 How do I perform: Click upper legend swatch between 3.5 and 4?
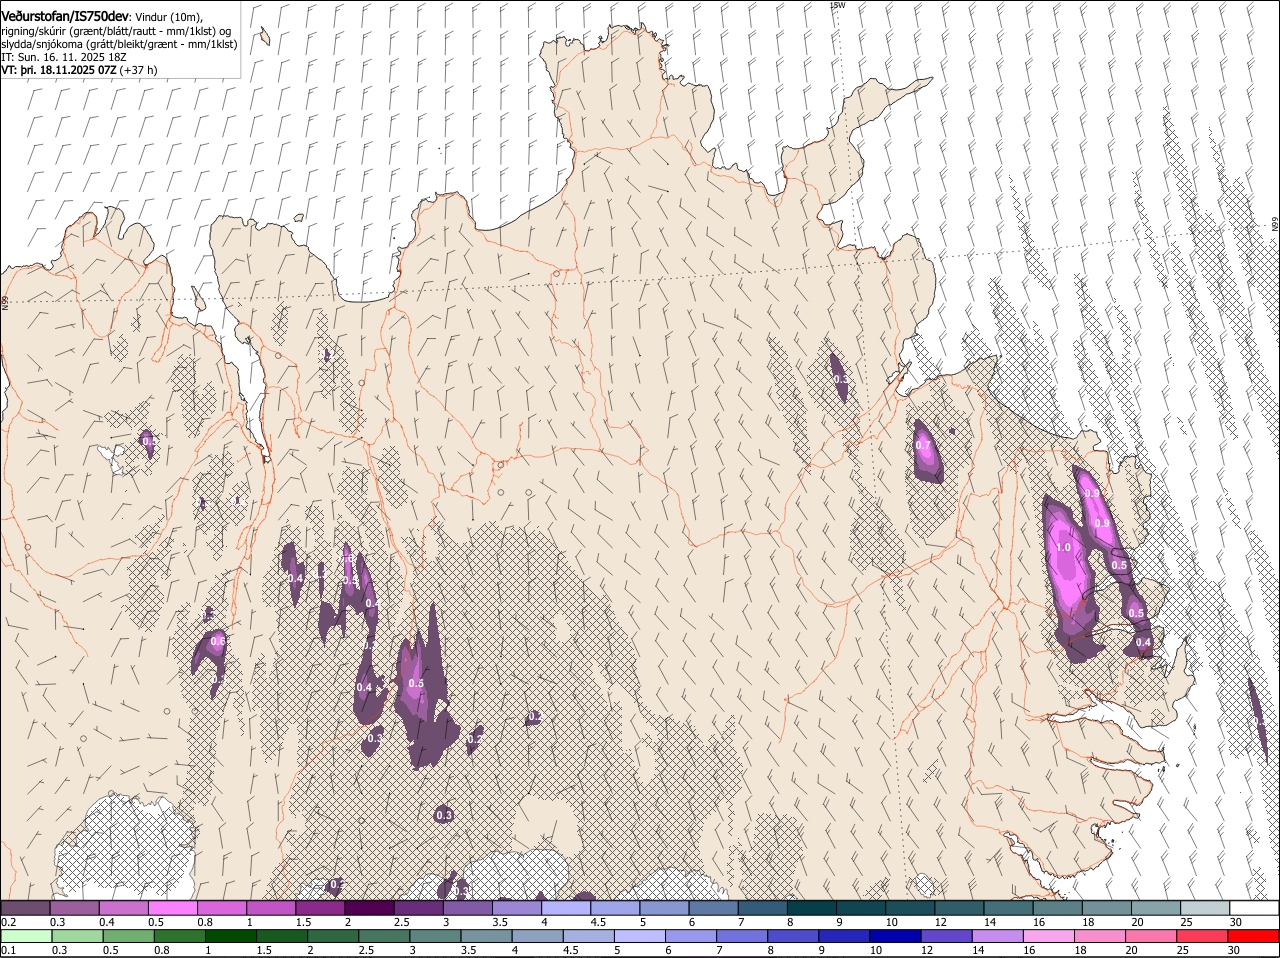click(x=516, y=908)
